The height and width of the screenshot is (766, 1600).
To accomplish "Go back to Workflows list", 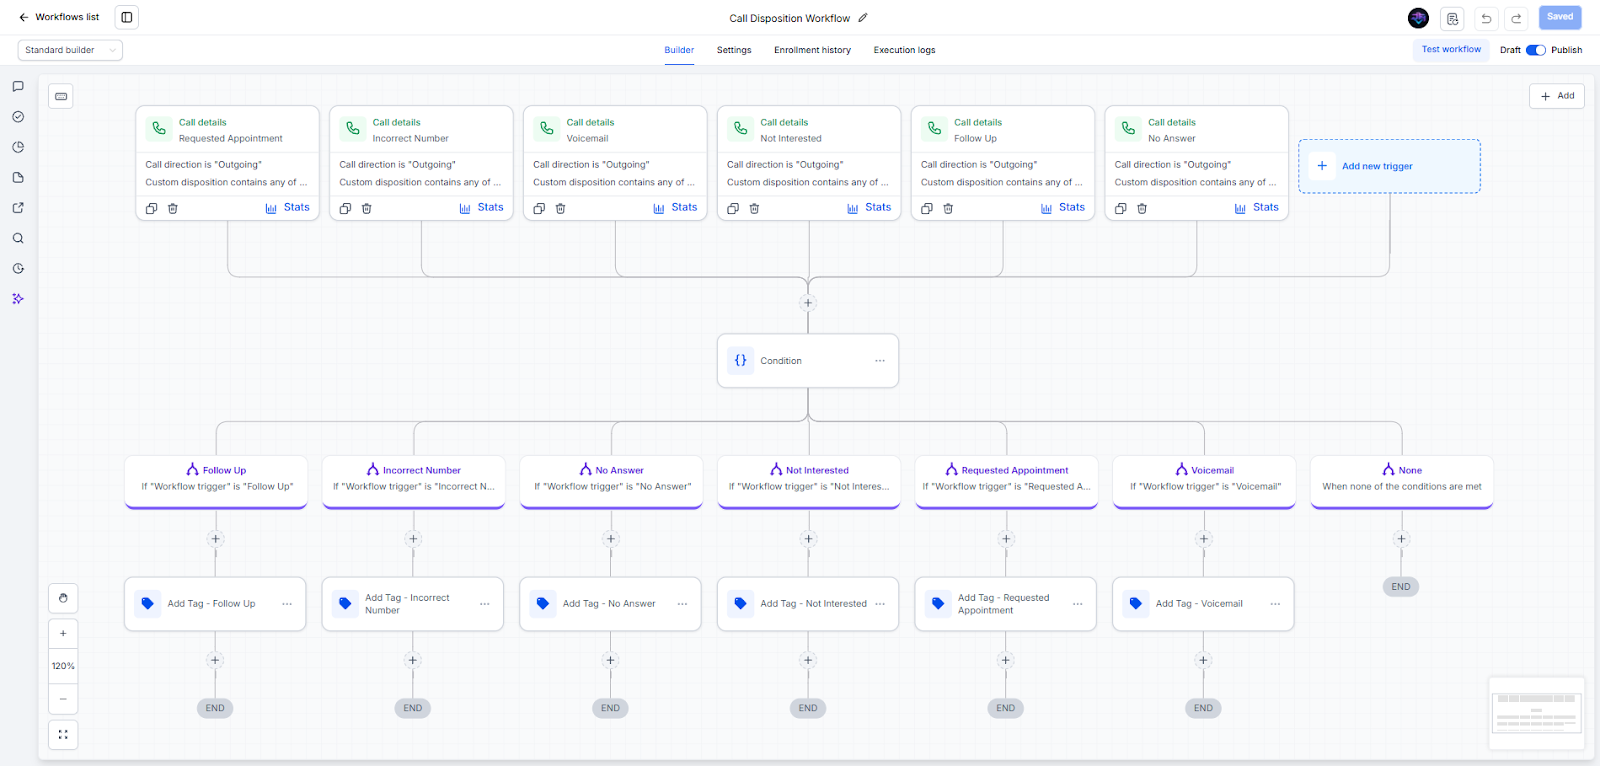I will [59, 17].
